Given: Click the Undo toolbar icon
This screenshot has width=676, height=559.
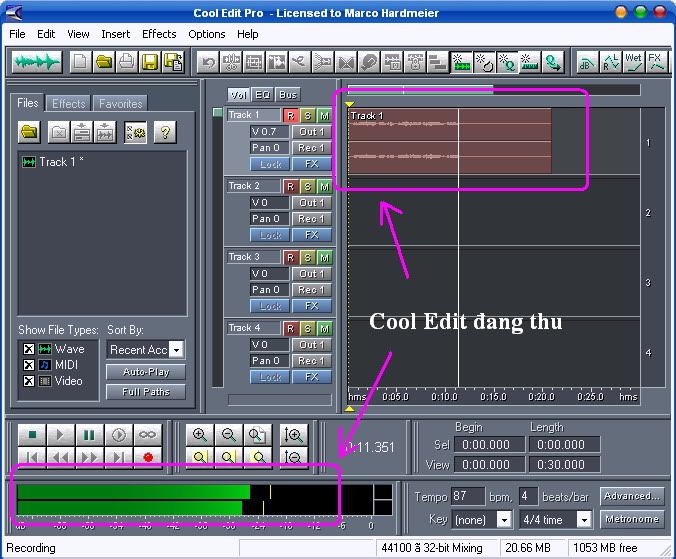Looking at the screenshot, I should 208,62.
